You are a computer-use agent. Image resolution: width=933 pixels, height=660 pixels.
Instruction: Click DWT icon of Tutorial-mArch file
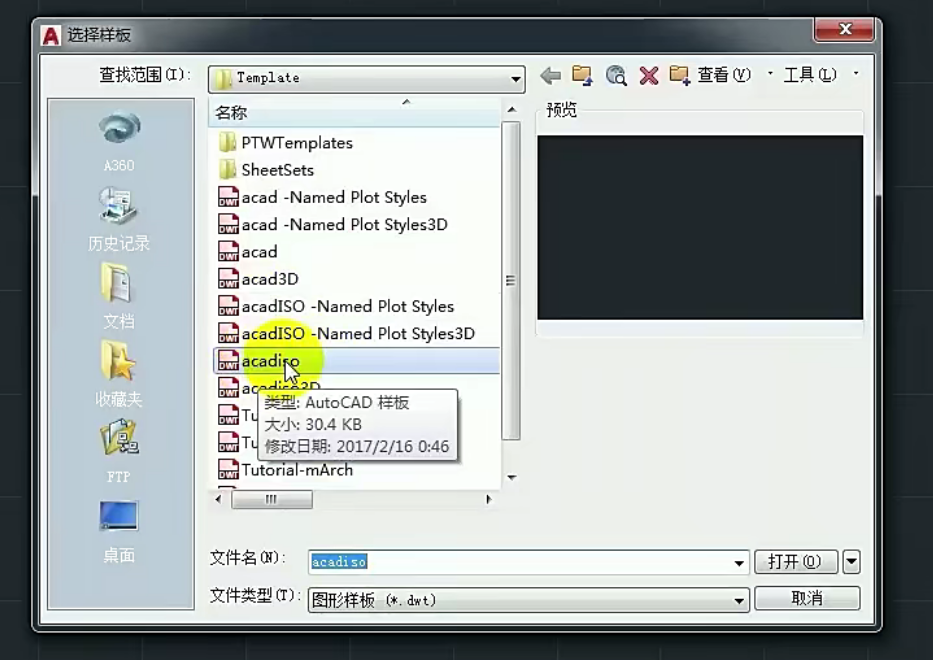[228, 470]
